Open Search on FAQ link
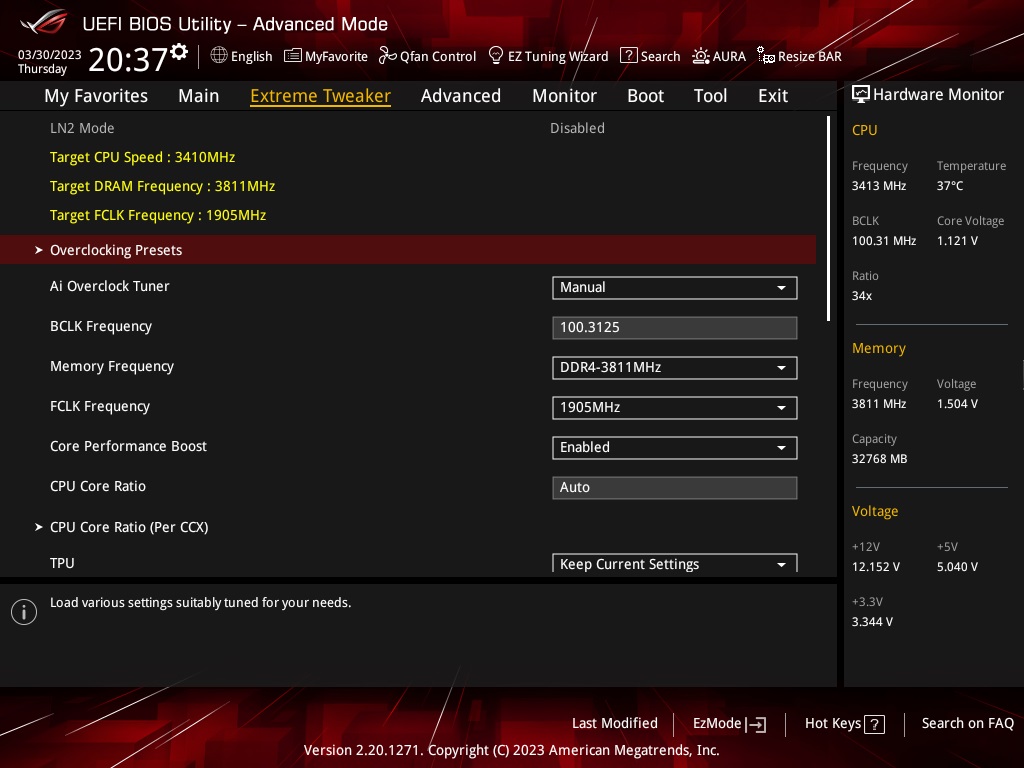This screenshot has width=1024, height=768. pos(967,724)
